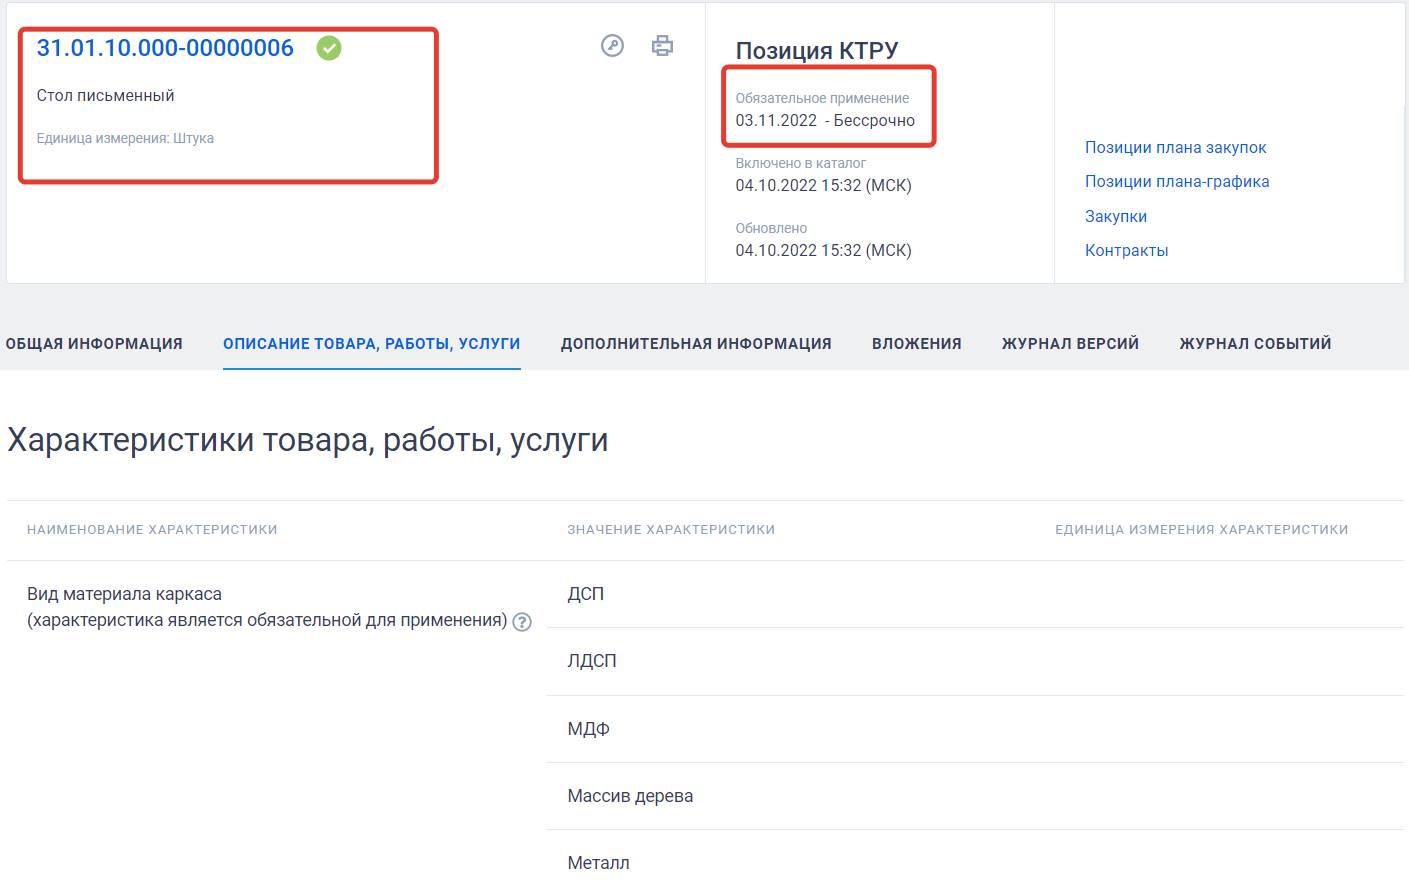1409x890 pixels.
Task: Select Единица измерения: Штука text
Action: 125,138
